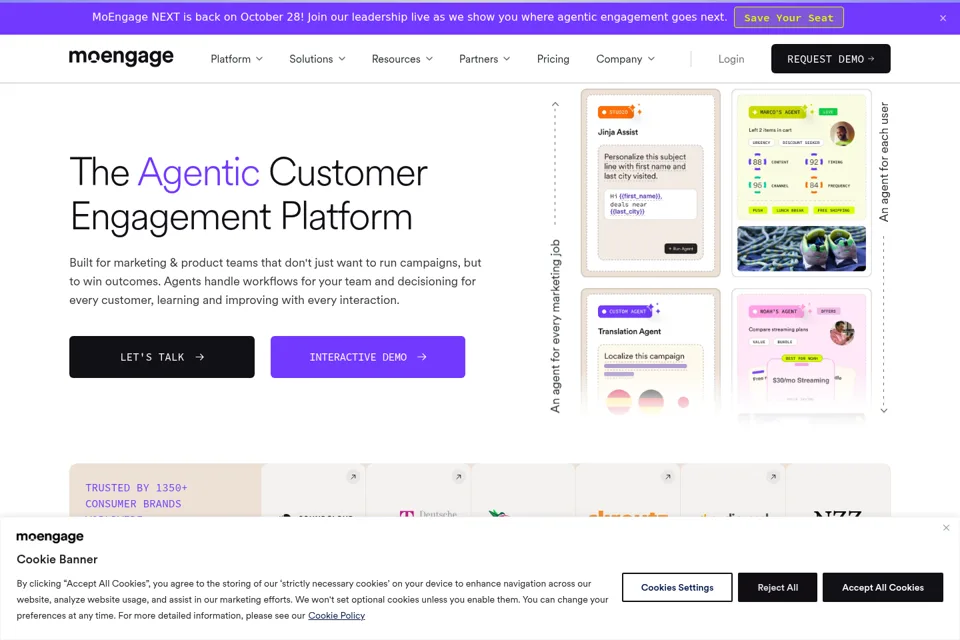960x640 pixels.
Task: Open Cookies Settings
Action: tap(677, 587)
